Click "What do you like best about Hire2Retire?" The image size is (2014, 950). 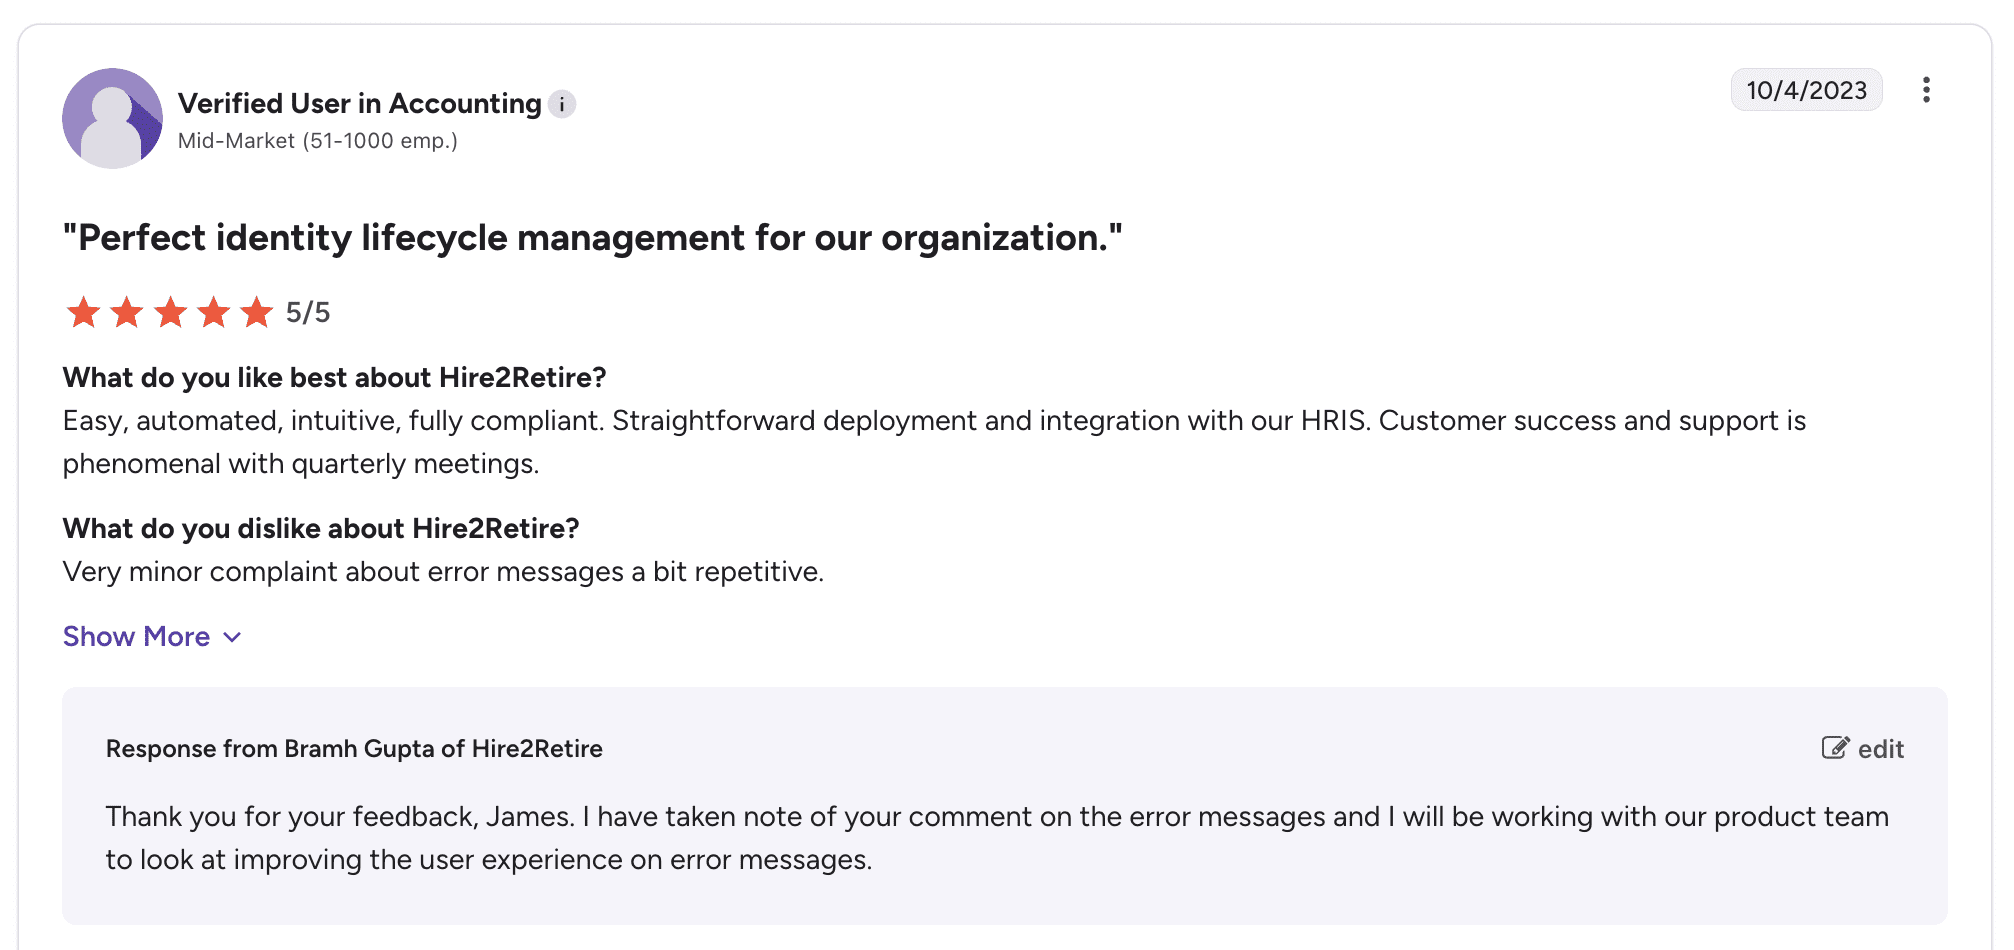[335, 378]
